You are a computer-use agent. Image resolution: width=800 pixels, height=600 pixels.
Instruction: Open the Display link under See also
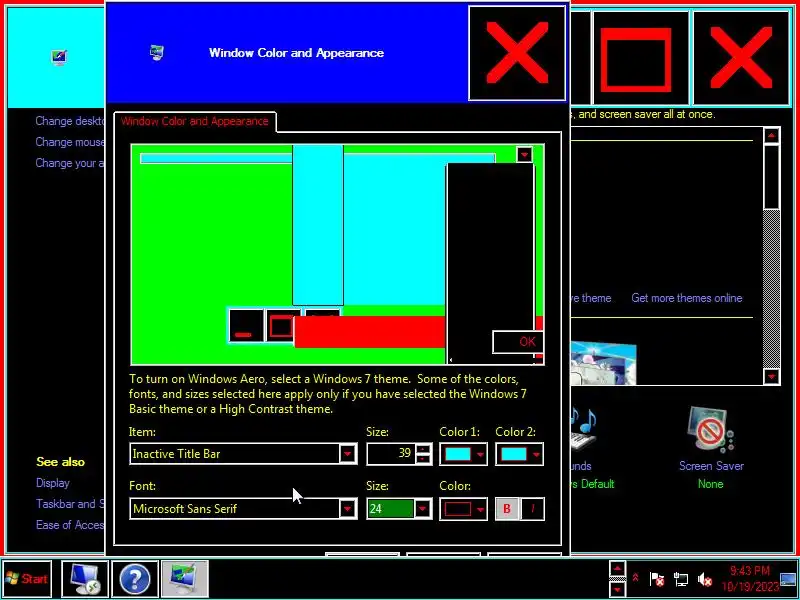coord(53,483)
